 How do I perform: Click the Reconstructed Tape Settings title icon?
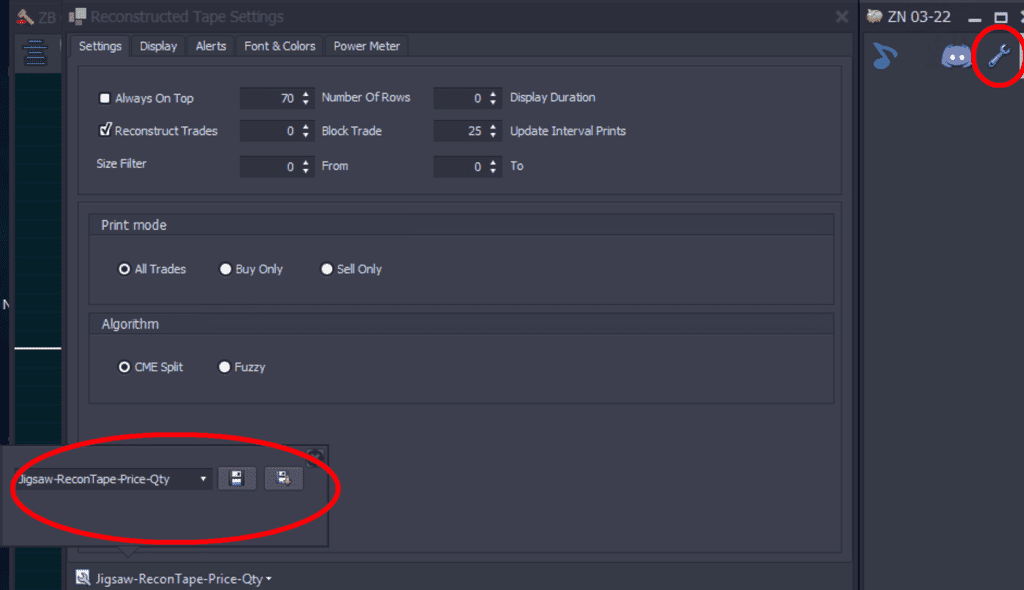(78, 16)
